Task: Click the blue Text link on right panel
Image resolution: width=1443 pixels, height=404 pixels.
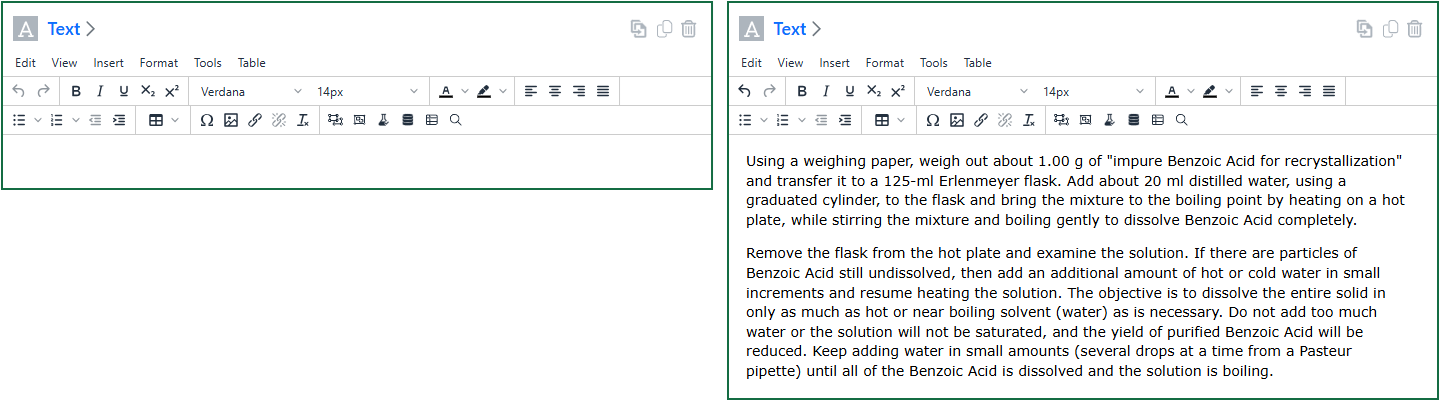Action: click(789, 29)
